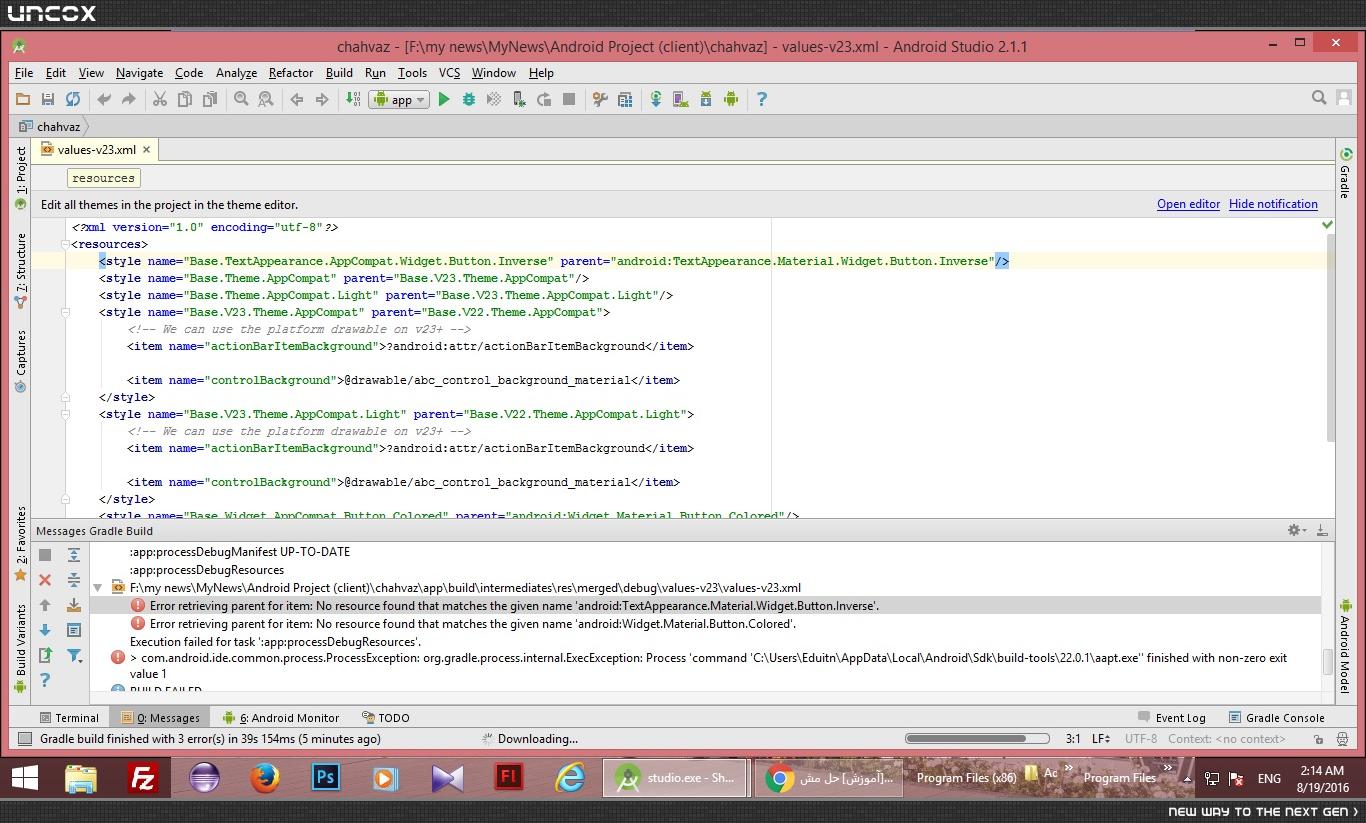Click Collapse All icon in Messages panel
The image size is (1366, 823).
74,580
